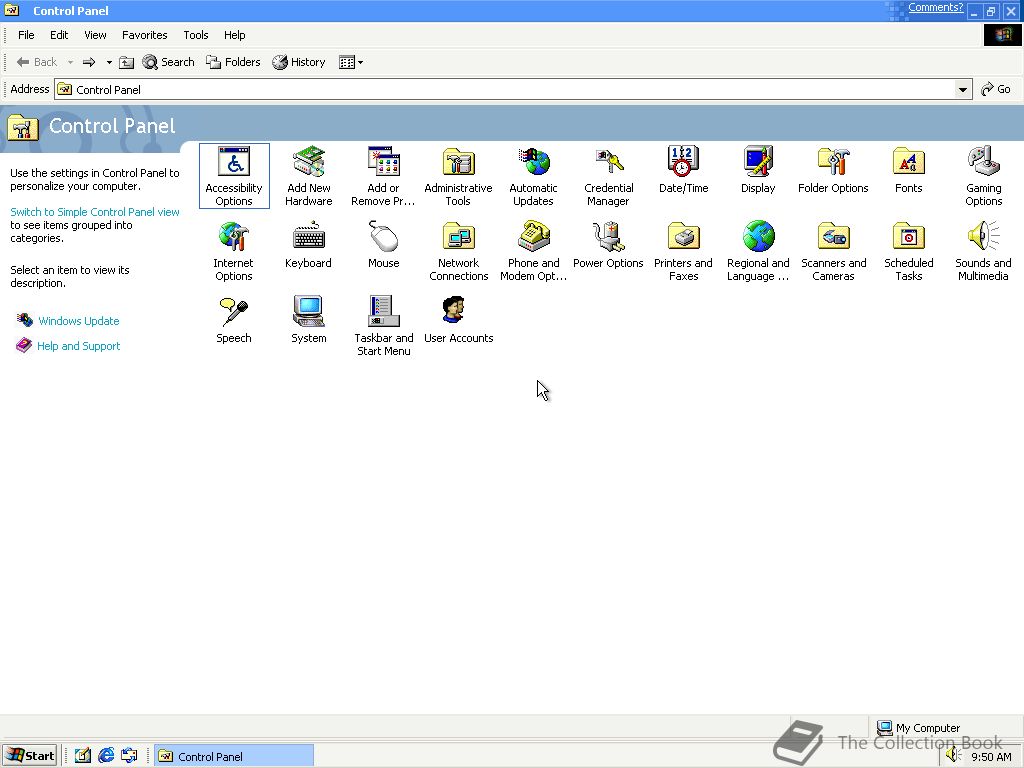The width and height of the screenshot is (1024, 768).
Task: Open the Tools menu
Action: pyautogui.click(x=196, y=35)
